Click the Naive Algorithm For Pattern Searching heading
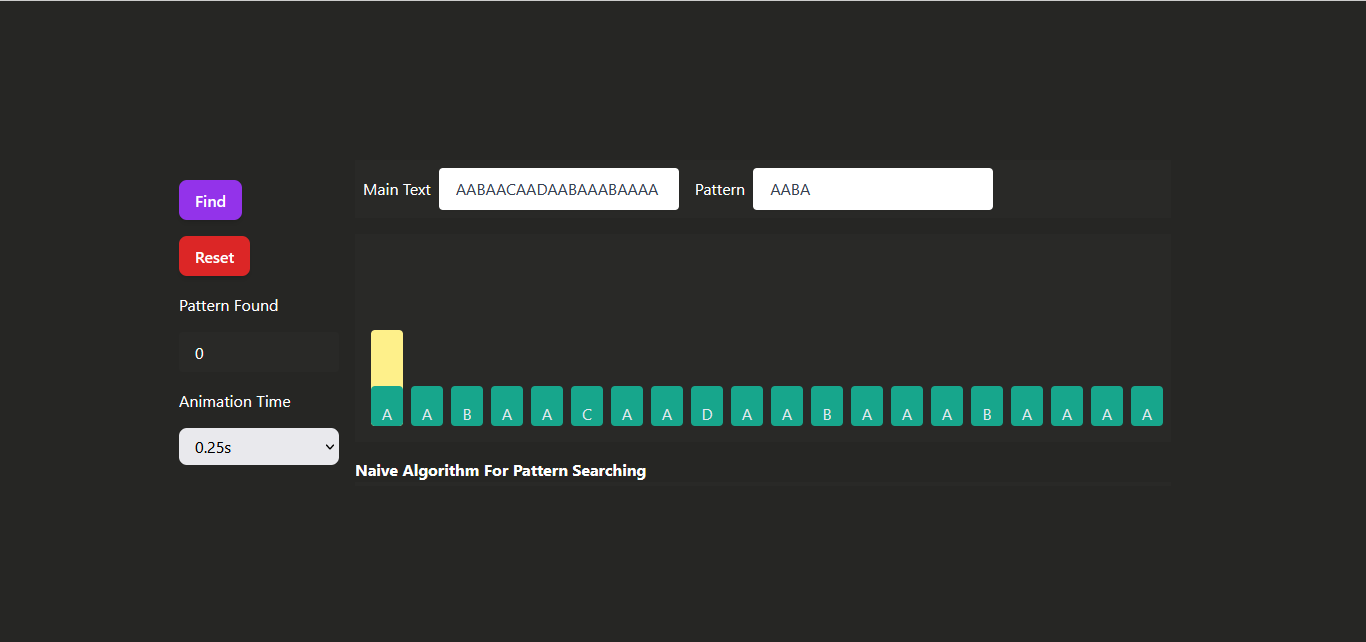 [501, 470]
